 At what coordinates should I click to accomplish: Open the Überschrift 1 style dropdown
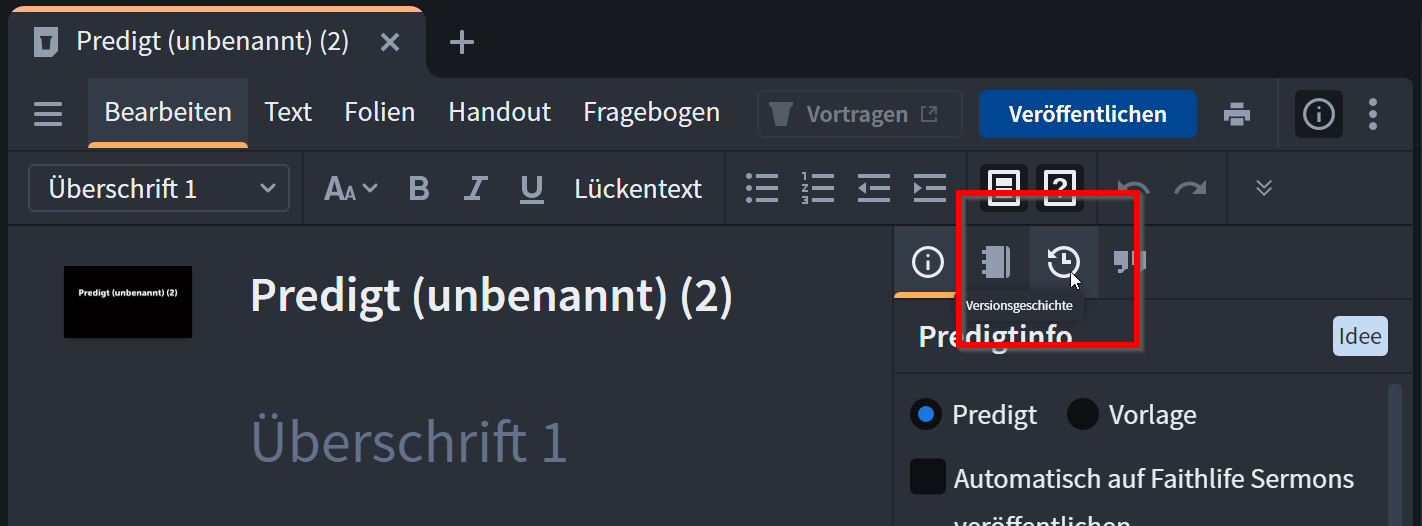coord(159,188)
